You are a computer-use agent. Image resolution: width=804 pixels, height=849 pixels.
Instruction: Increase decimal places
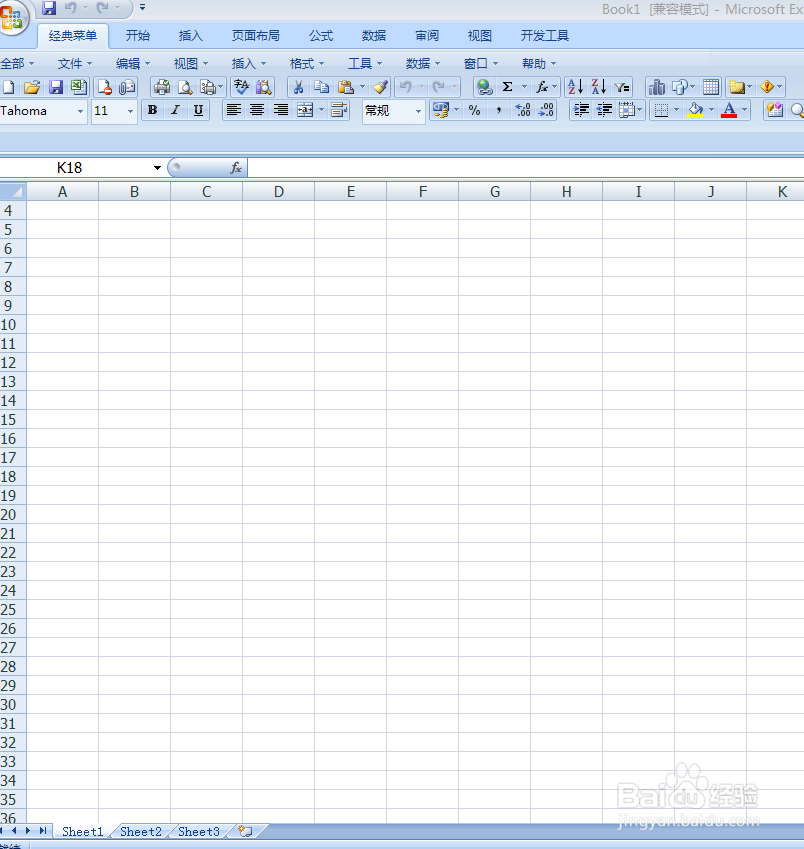click(522, 110)
